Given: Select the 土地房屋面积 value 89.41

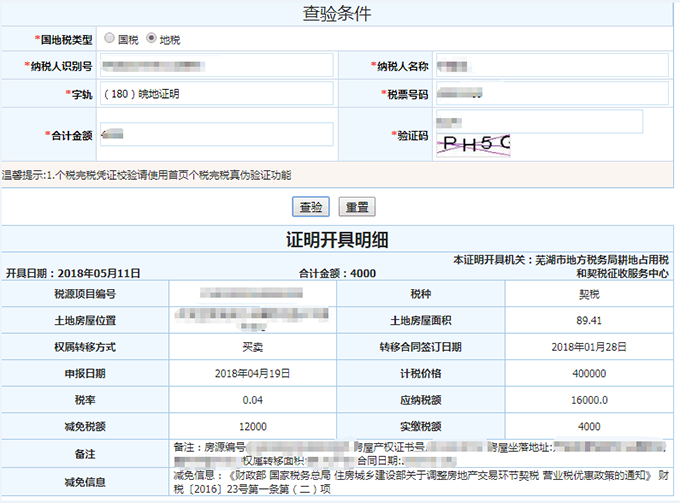Looking at the screenshot, I should [588, 321].
